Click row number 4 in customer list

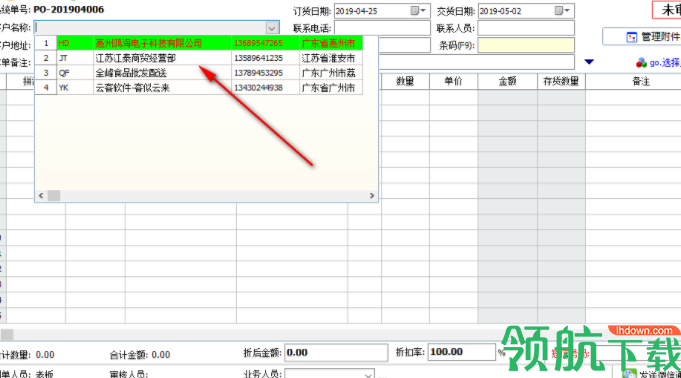[x=46, y=88]
